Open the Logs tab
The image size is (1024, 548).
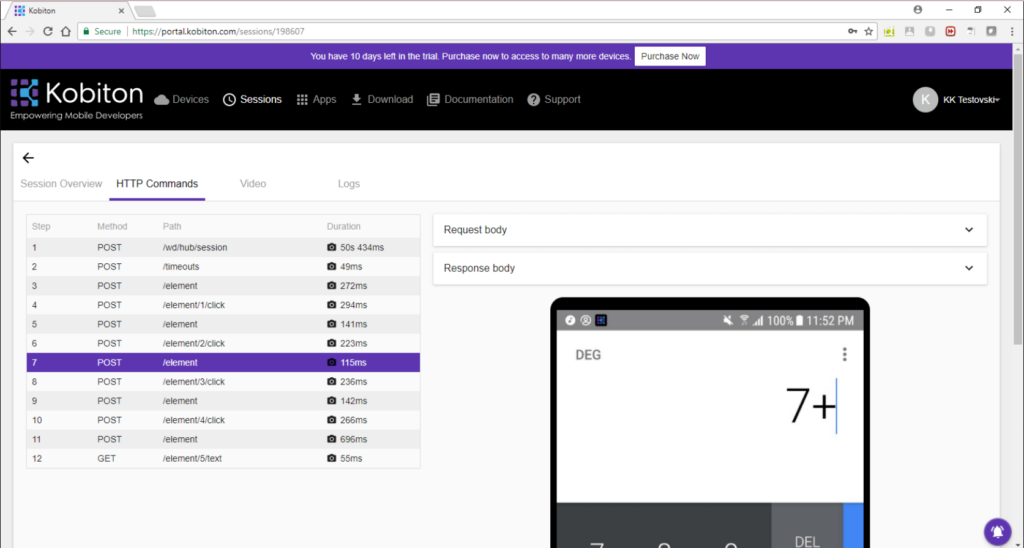click(349, 184)
